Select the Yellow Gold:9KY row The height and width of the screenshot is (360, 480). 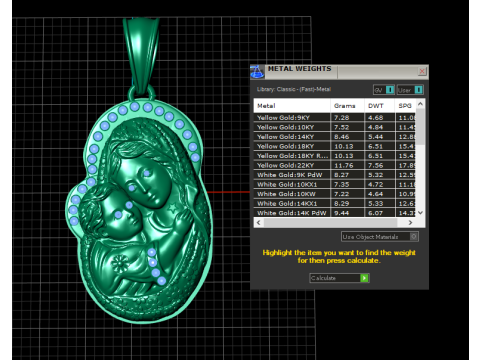coord(335,117)
